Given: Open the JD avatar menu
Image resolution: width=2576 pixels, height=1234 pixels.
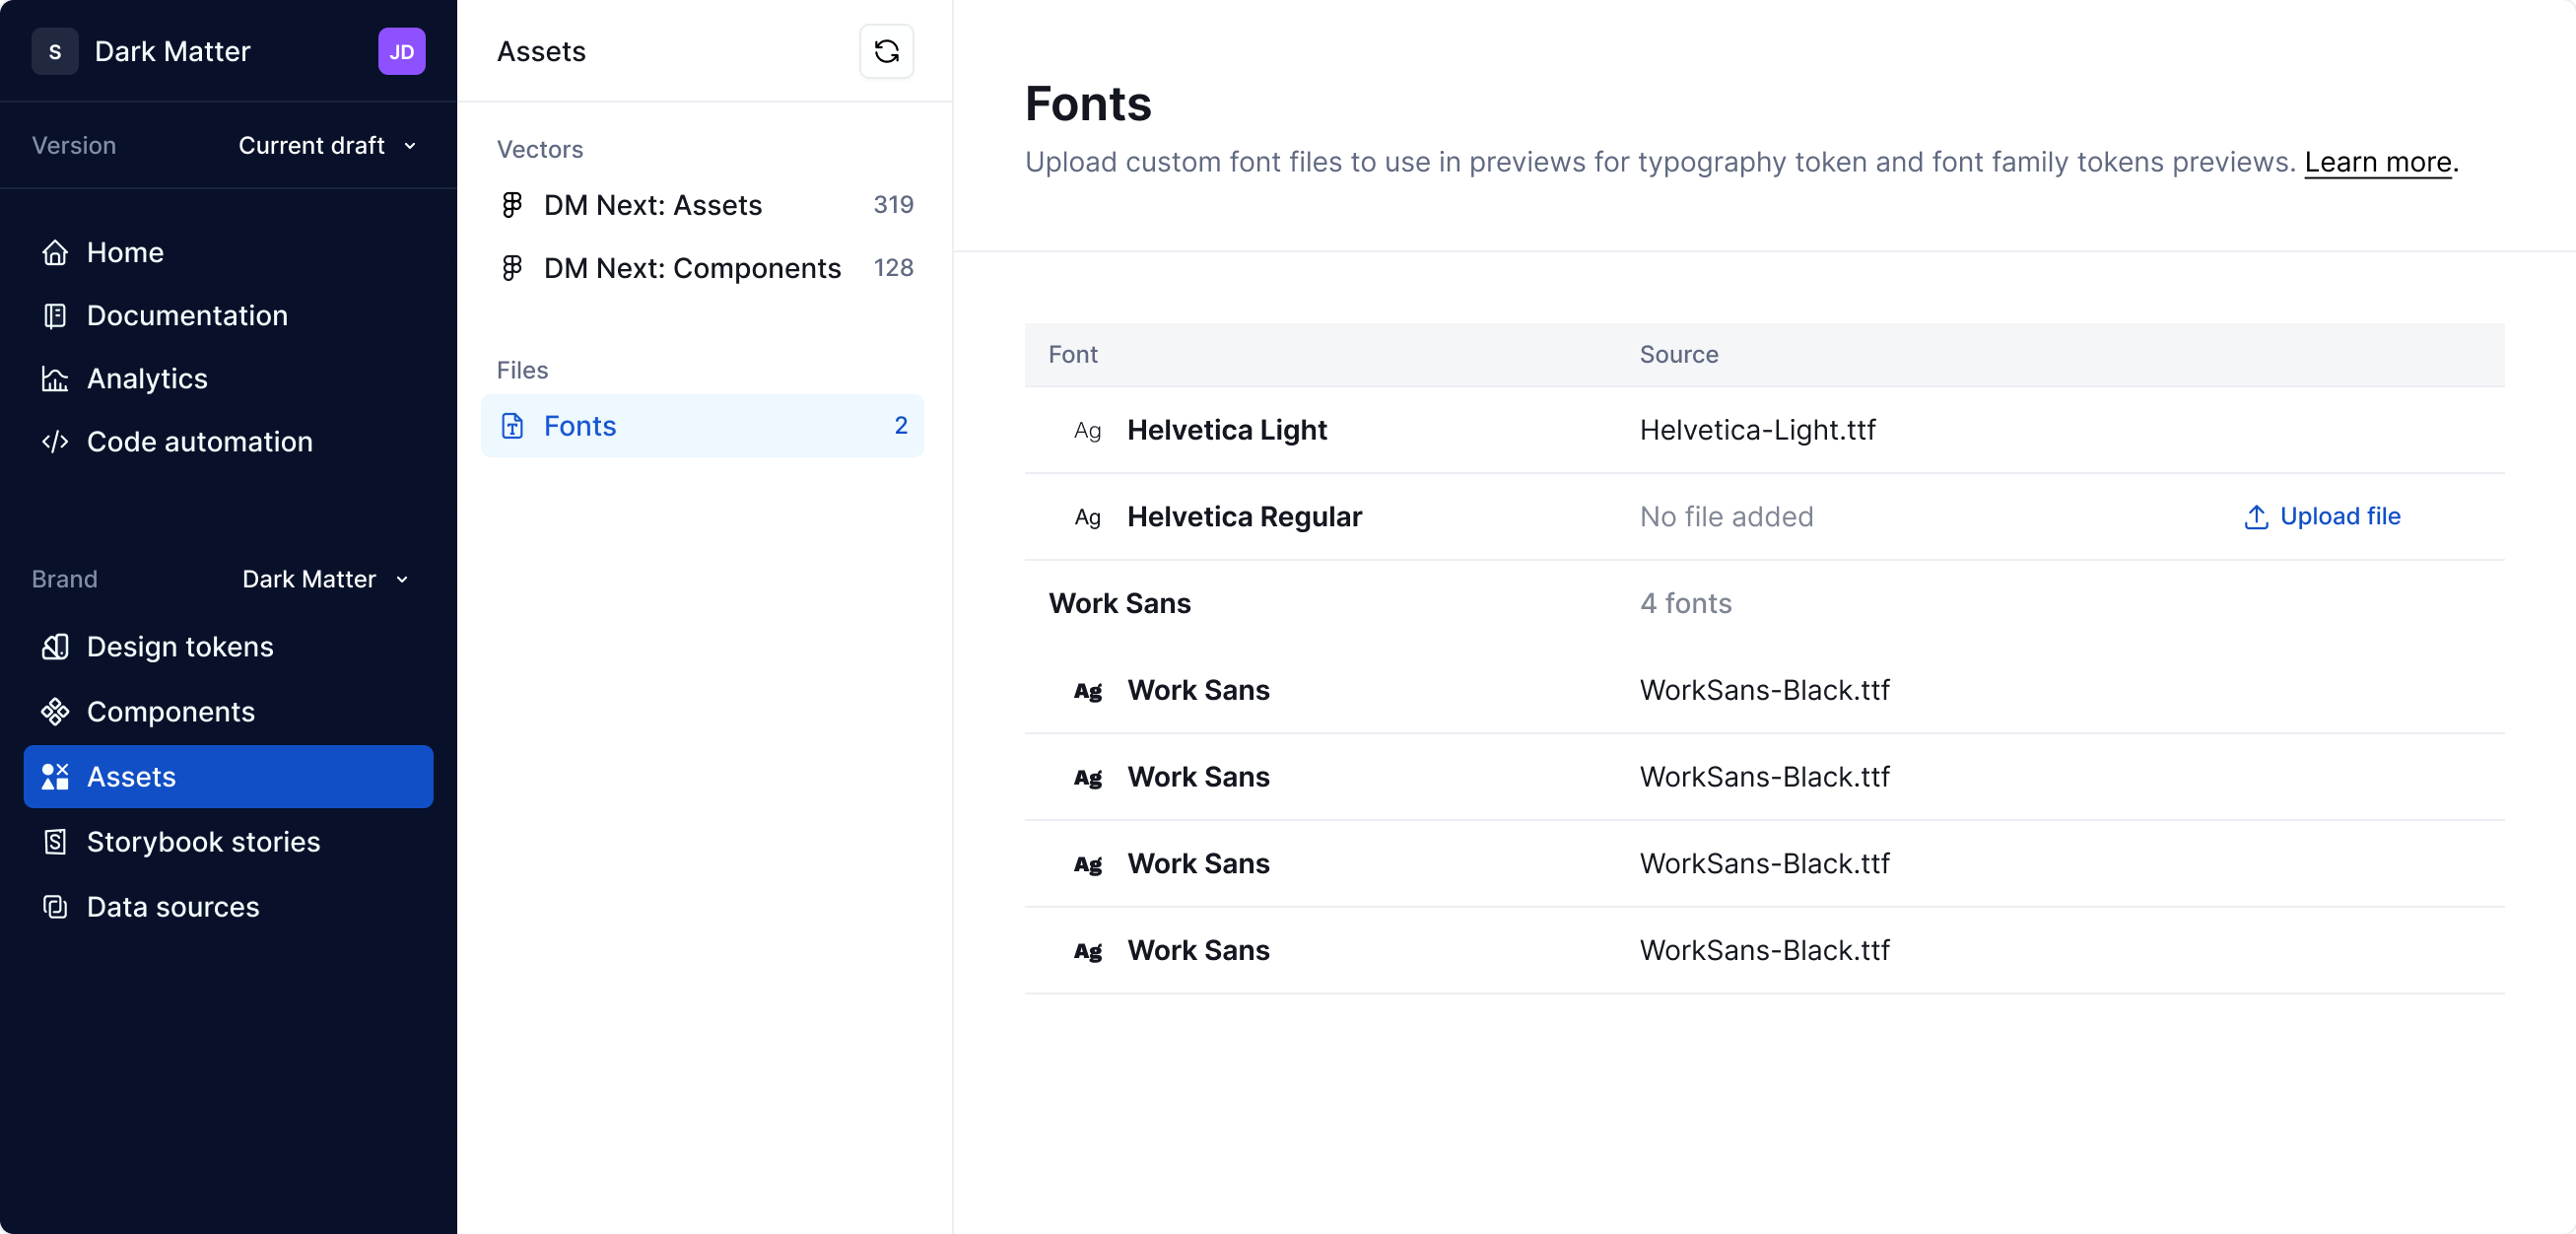Looking at the screenshot, I should coord(401,51).
